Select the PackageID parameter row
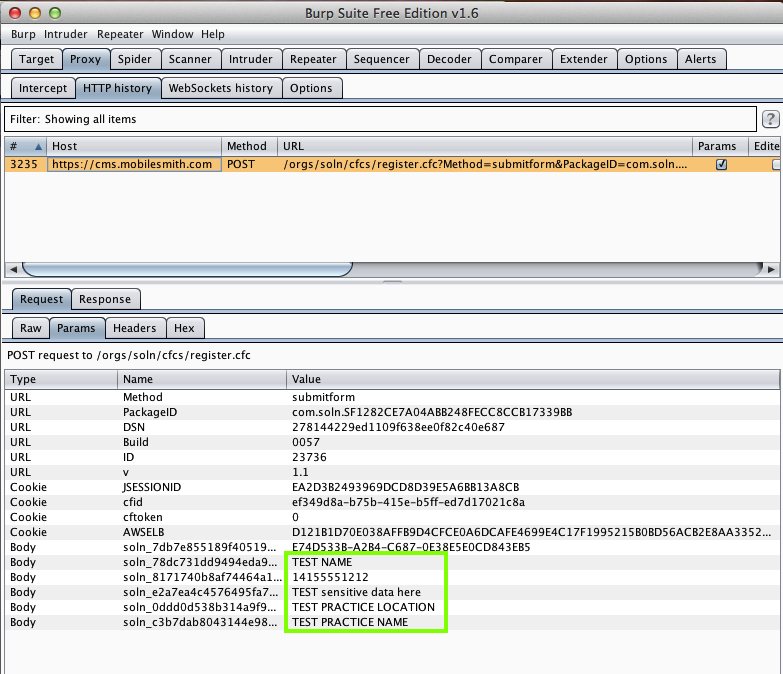The width and height of the screenshot is (783, 674). click(392, 412)
